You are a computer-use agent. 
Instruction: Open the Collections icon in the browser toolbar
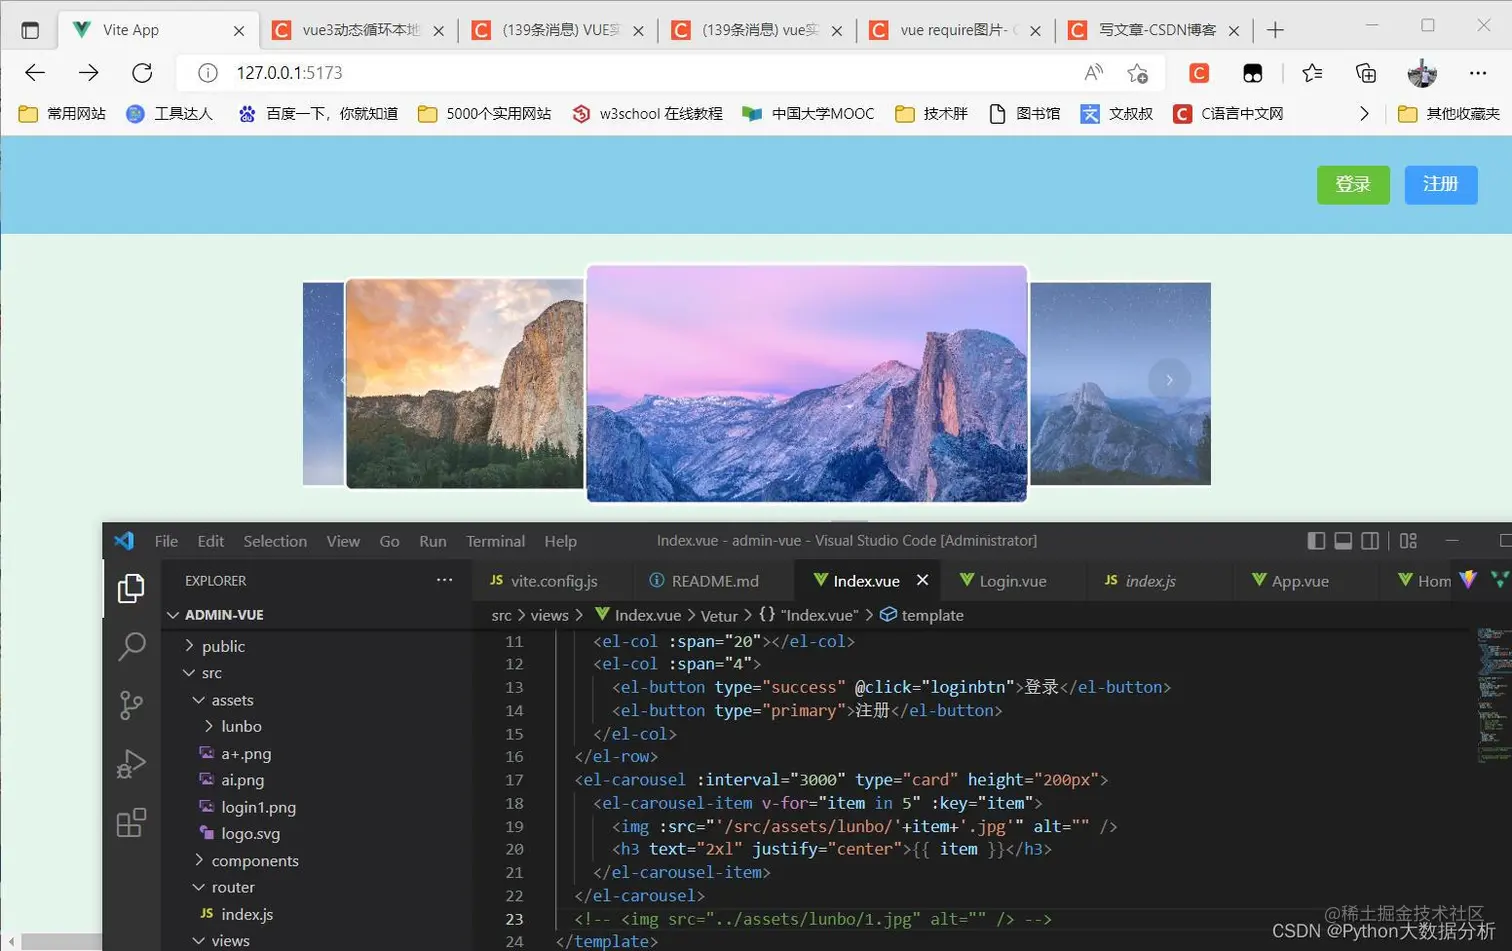(1365, 72)
